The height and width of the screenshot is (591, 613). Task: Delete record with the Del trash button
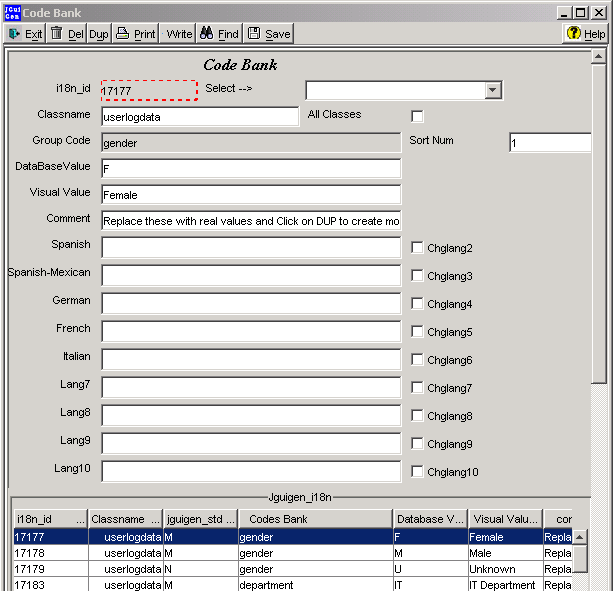66,34
